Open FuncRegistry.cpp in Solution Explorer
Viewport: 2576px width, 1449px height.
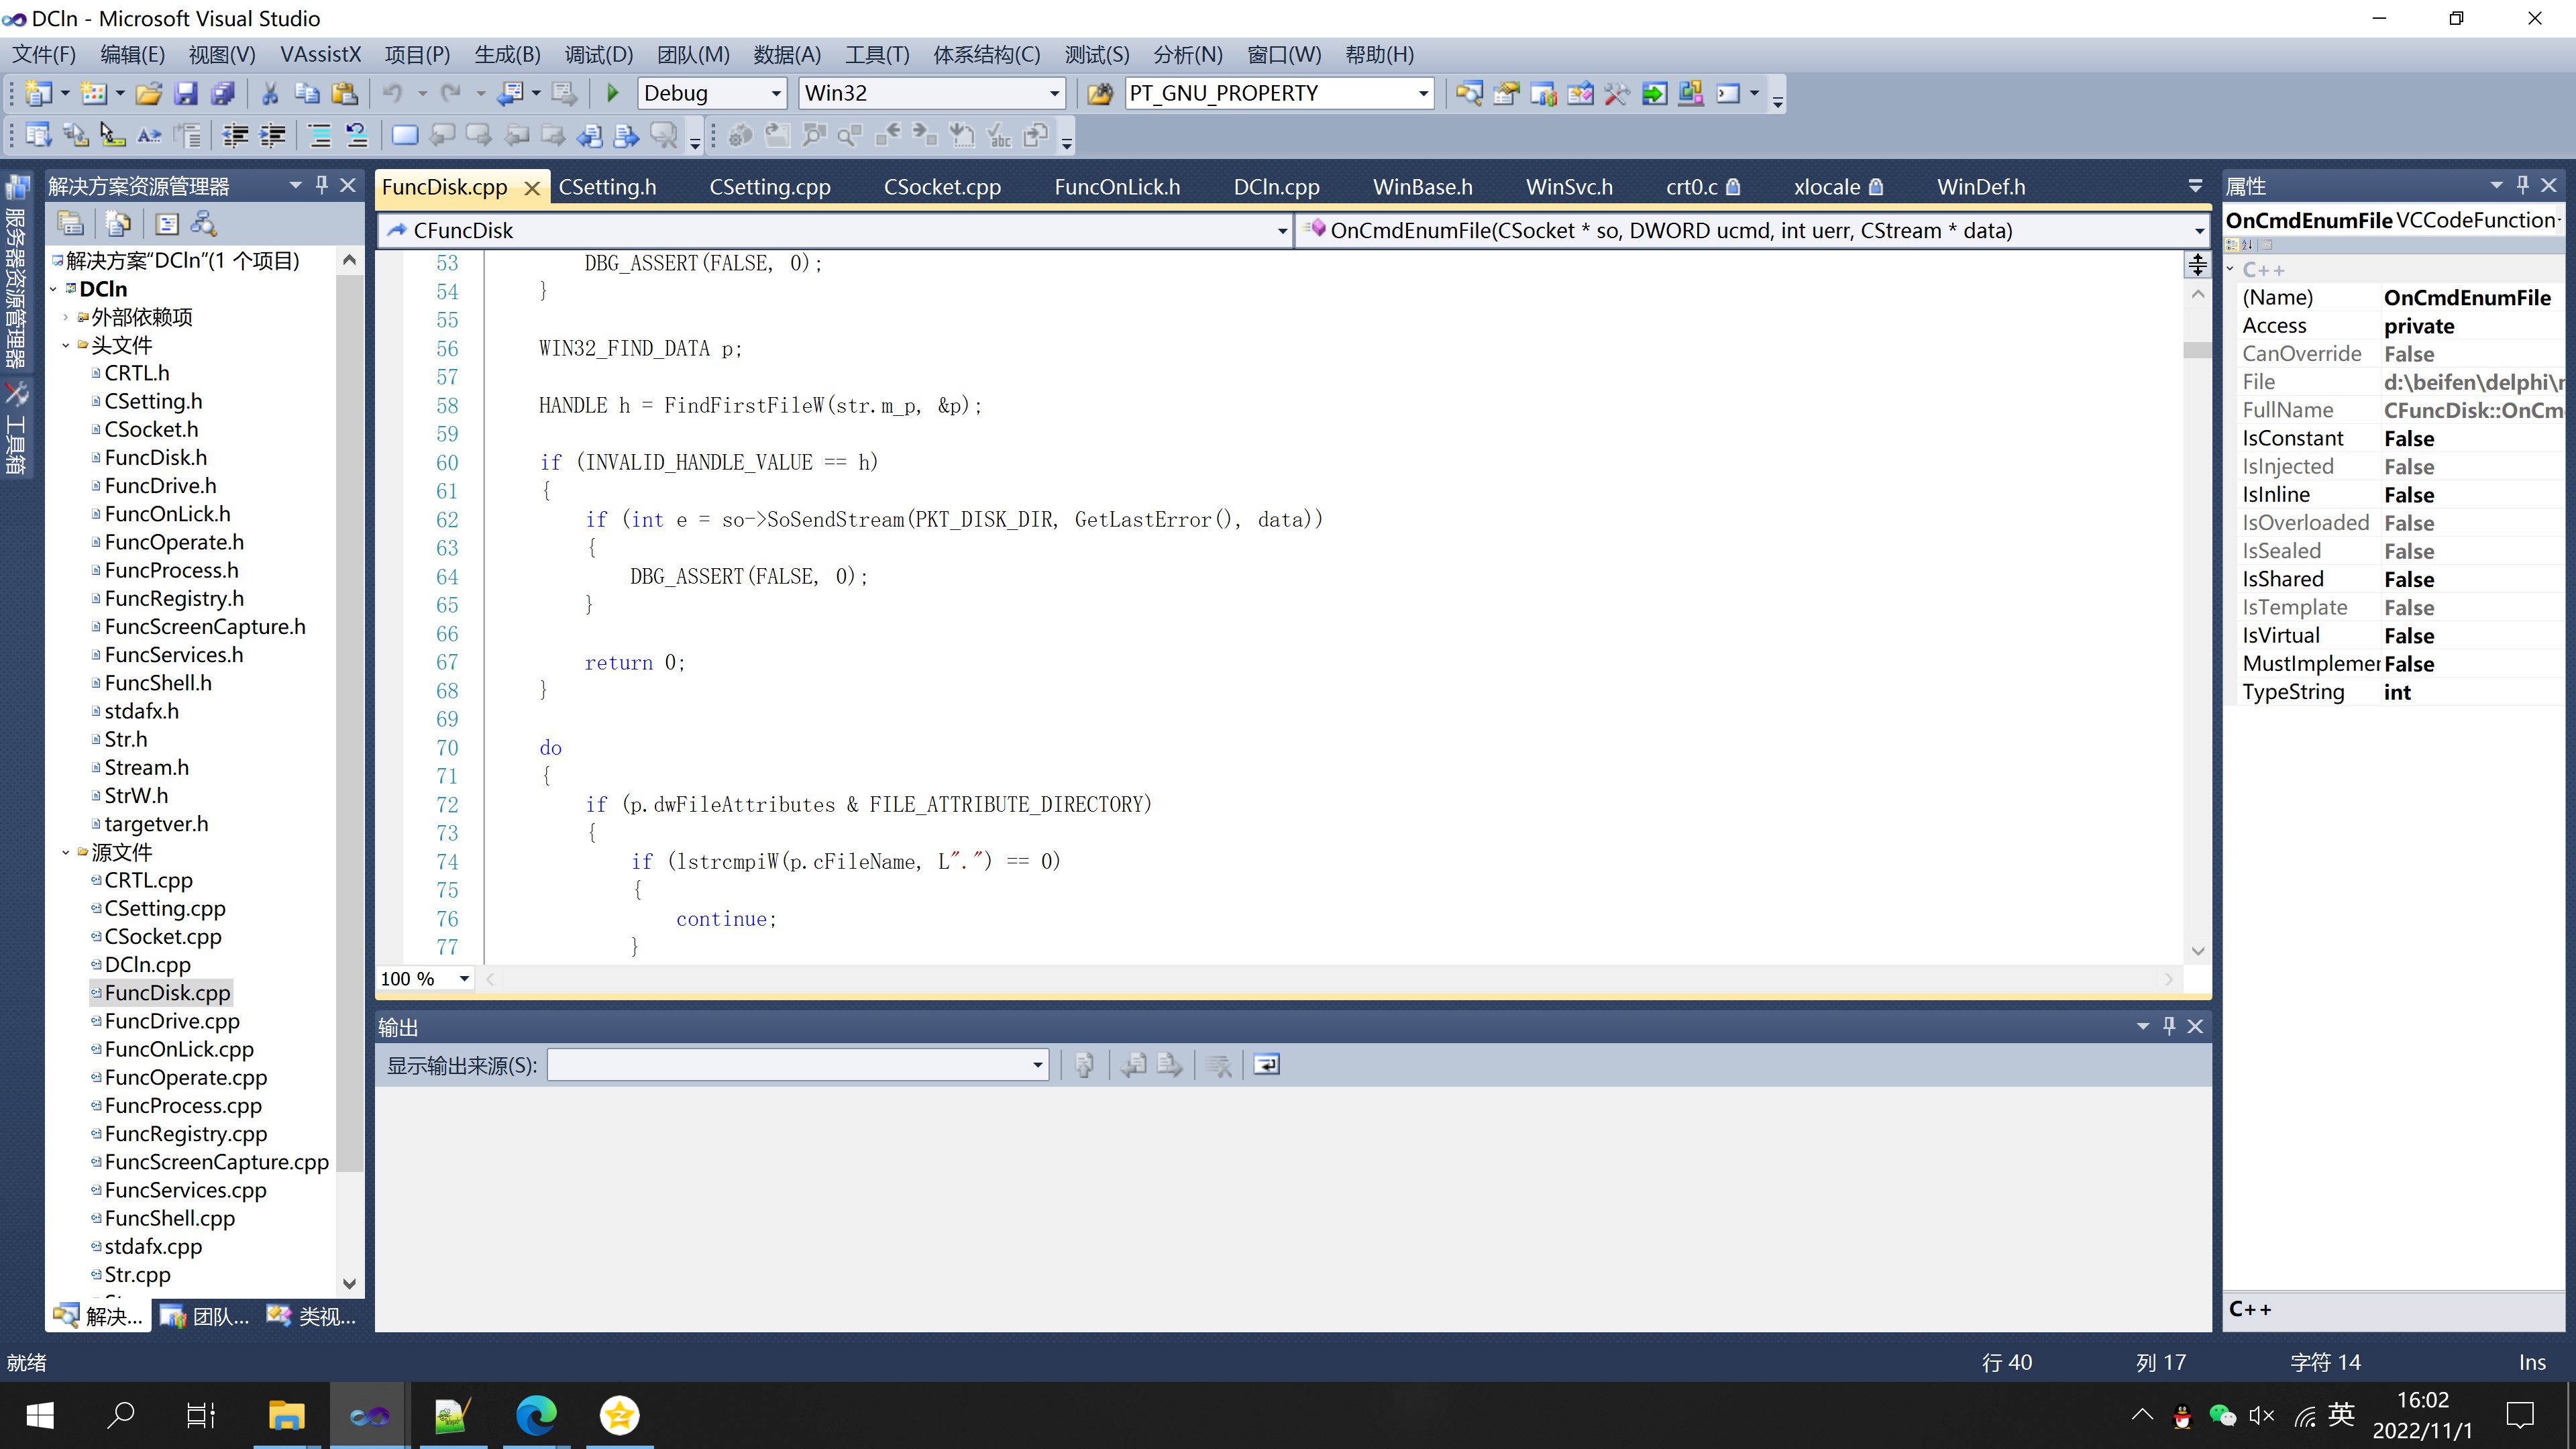point(186,1134)
